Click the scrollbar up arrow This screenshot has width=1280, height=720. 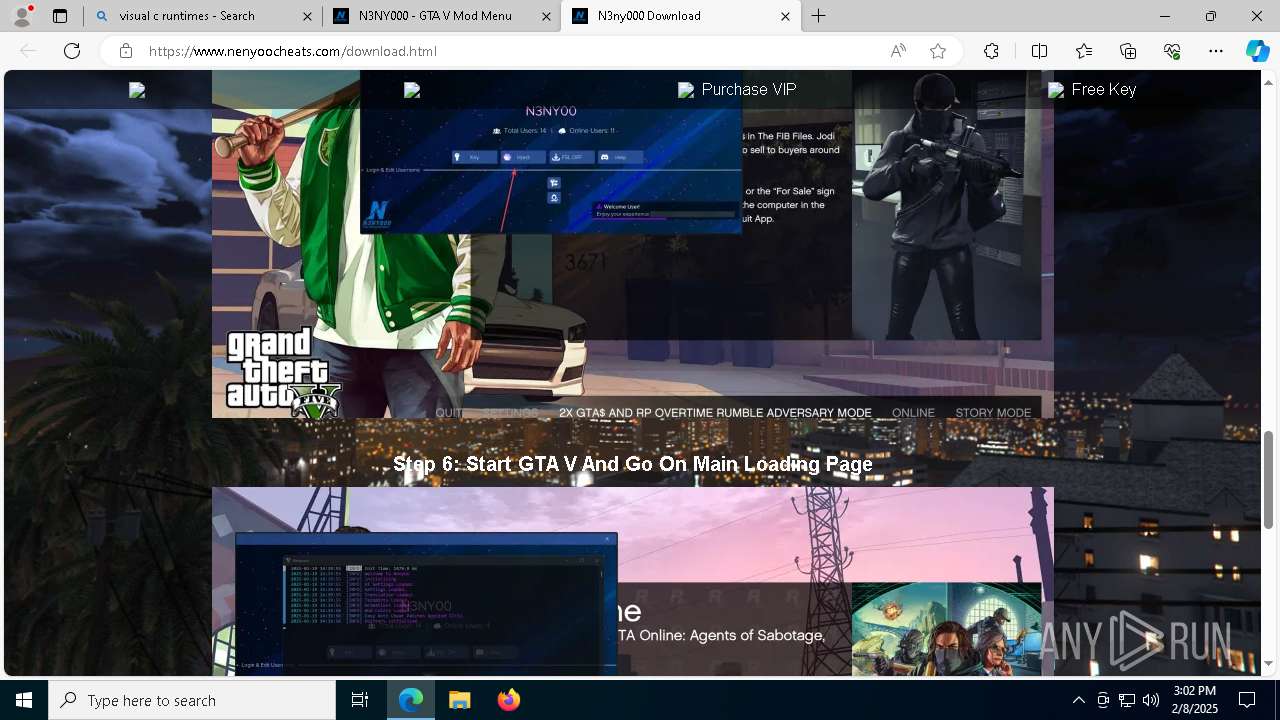point(1269,81)
